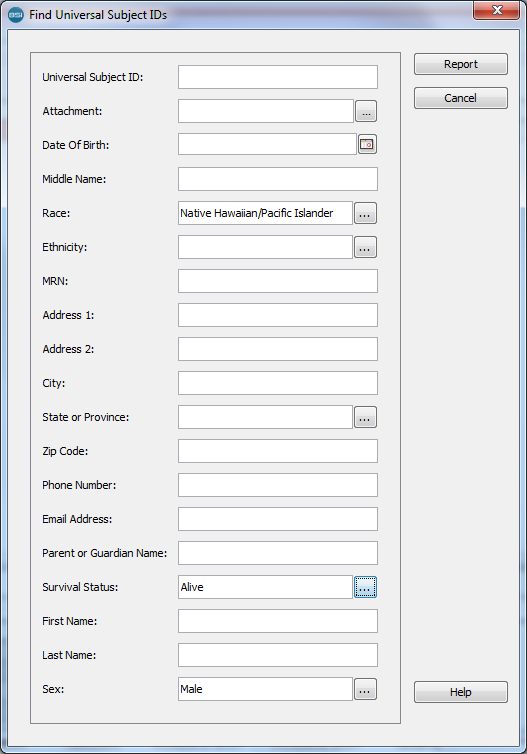Focus the First Name field
Image resolution: width=527 pixels, height=754 pixels.
278,621
